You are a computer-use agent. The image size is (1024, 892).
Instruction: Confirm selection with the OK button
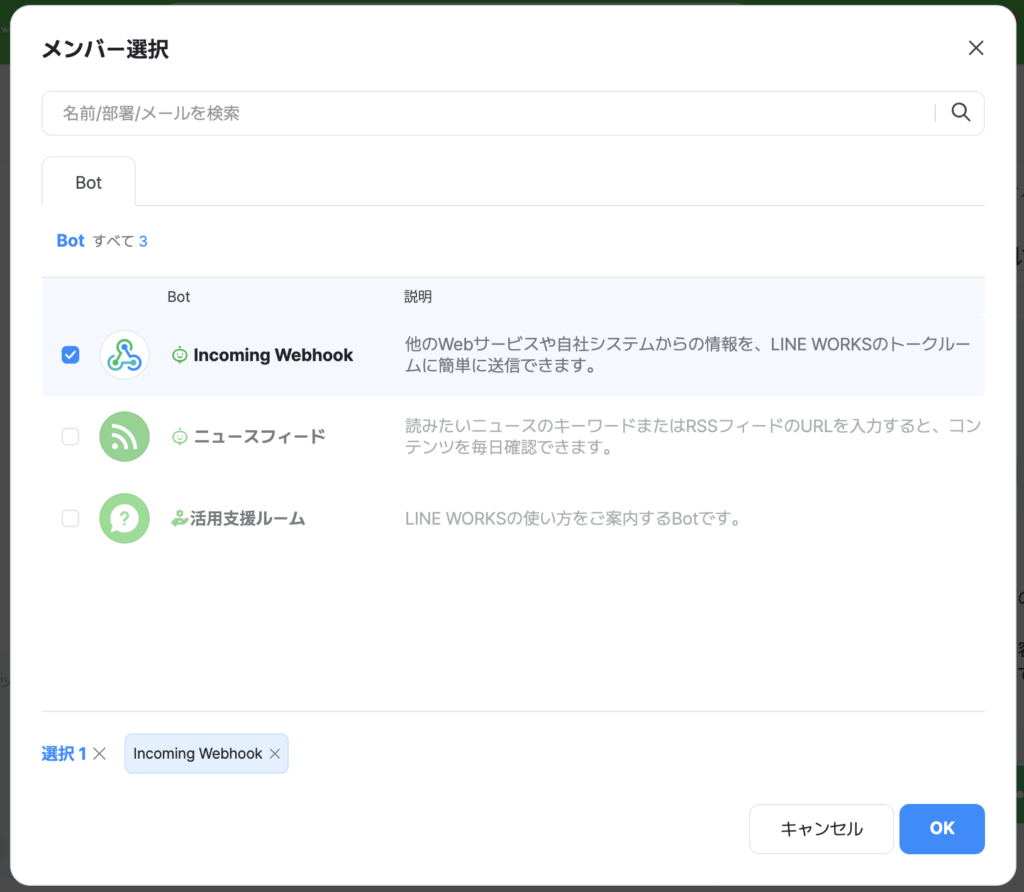click(942, 829)
